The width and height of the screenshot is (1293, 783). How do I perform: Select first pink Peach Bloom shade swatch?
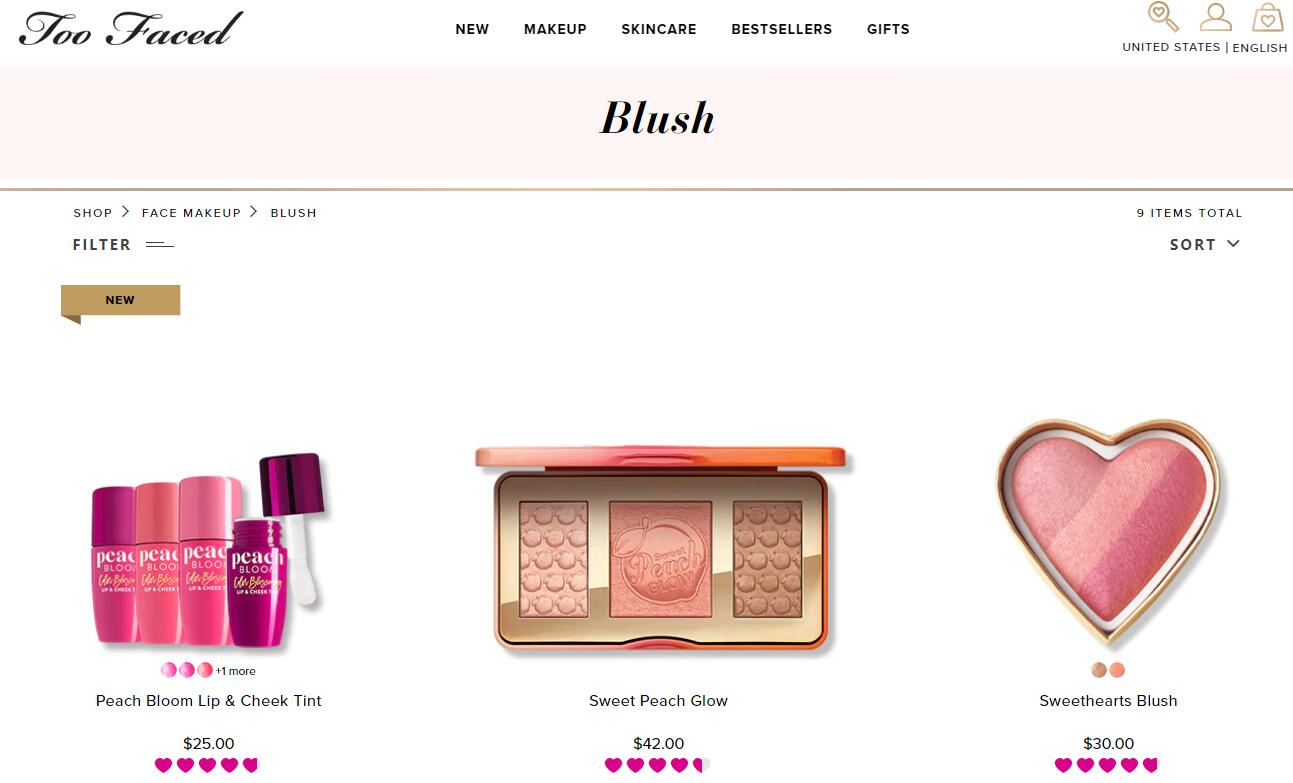[x=169, y=670]
